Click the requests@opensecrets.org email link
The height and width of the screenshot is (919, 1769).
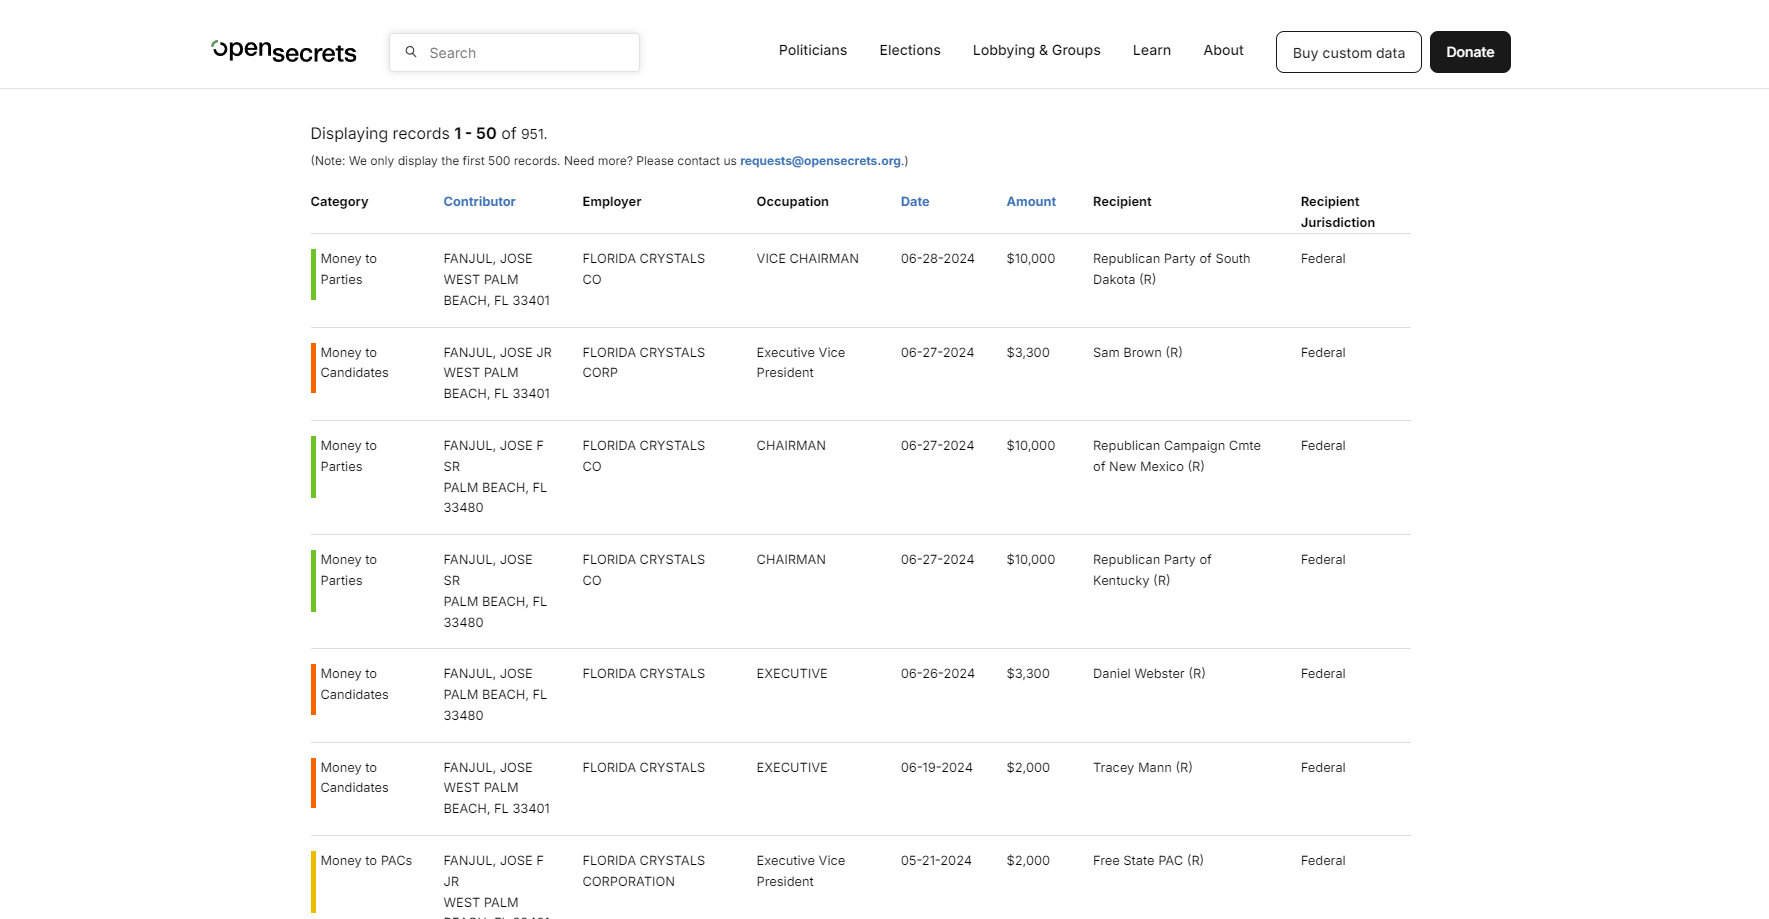[820, 161]
